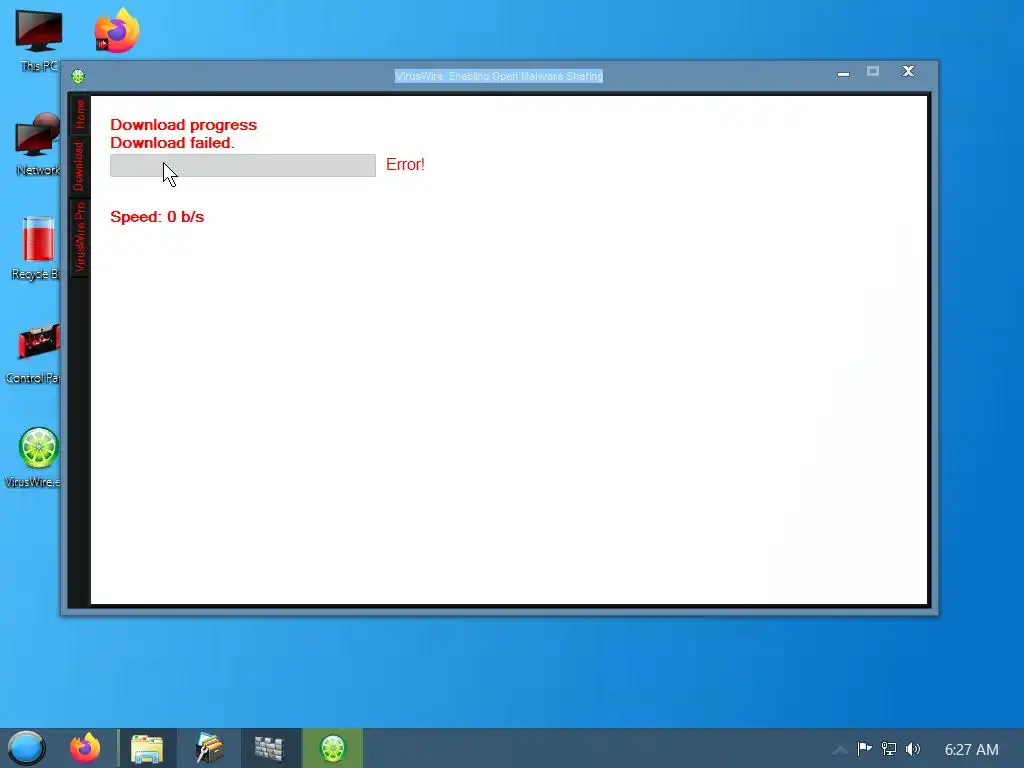1024x768 pixels.
Task: Click the 6:27 AM clock
Action: [972, 750]
